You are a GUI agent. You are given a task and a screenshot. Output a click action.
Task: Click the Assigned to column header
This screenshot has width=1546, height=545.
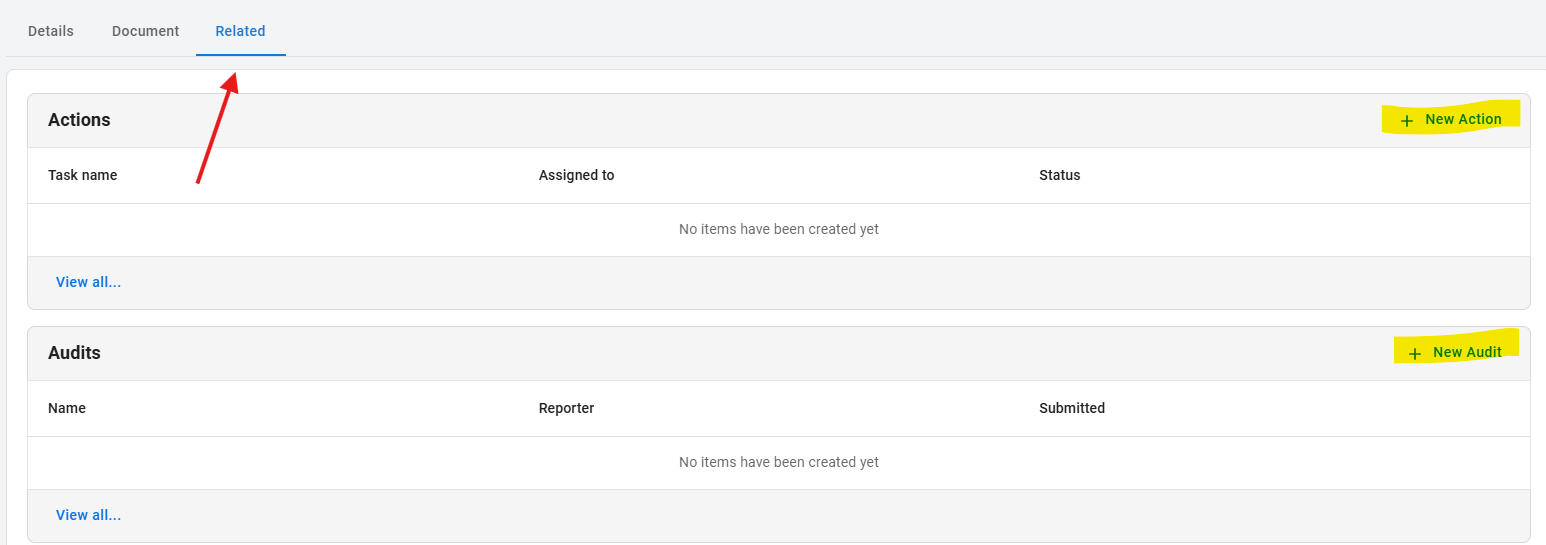tap(576, 175)
